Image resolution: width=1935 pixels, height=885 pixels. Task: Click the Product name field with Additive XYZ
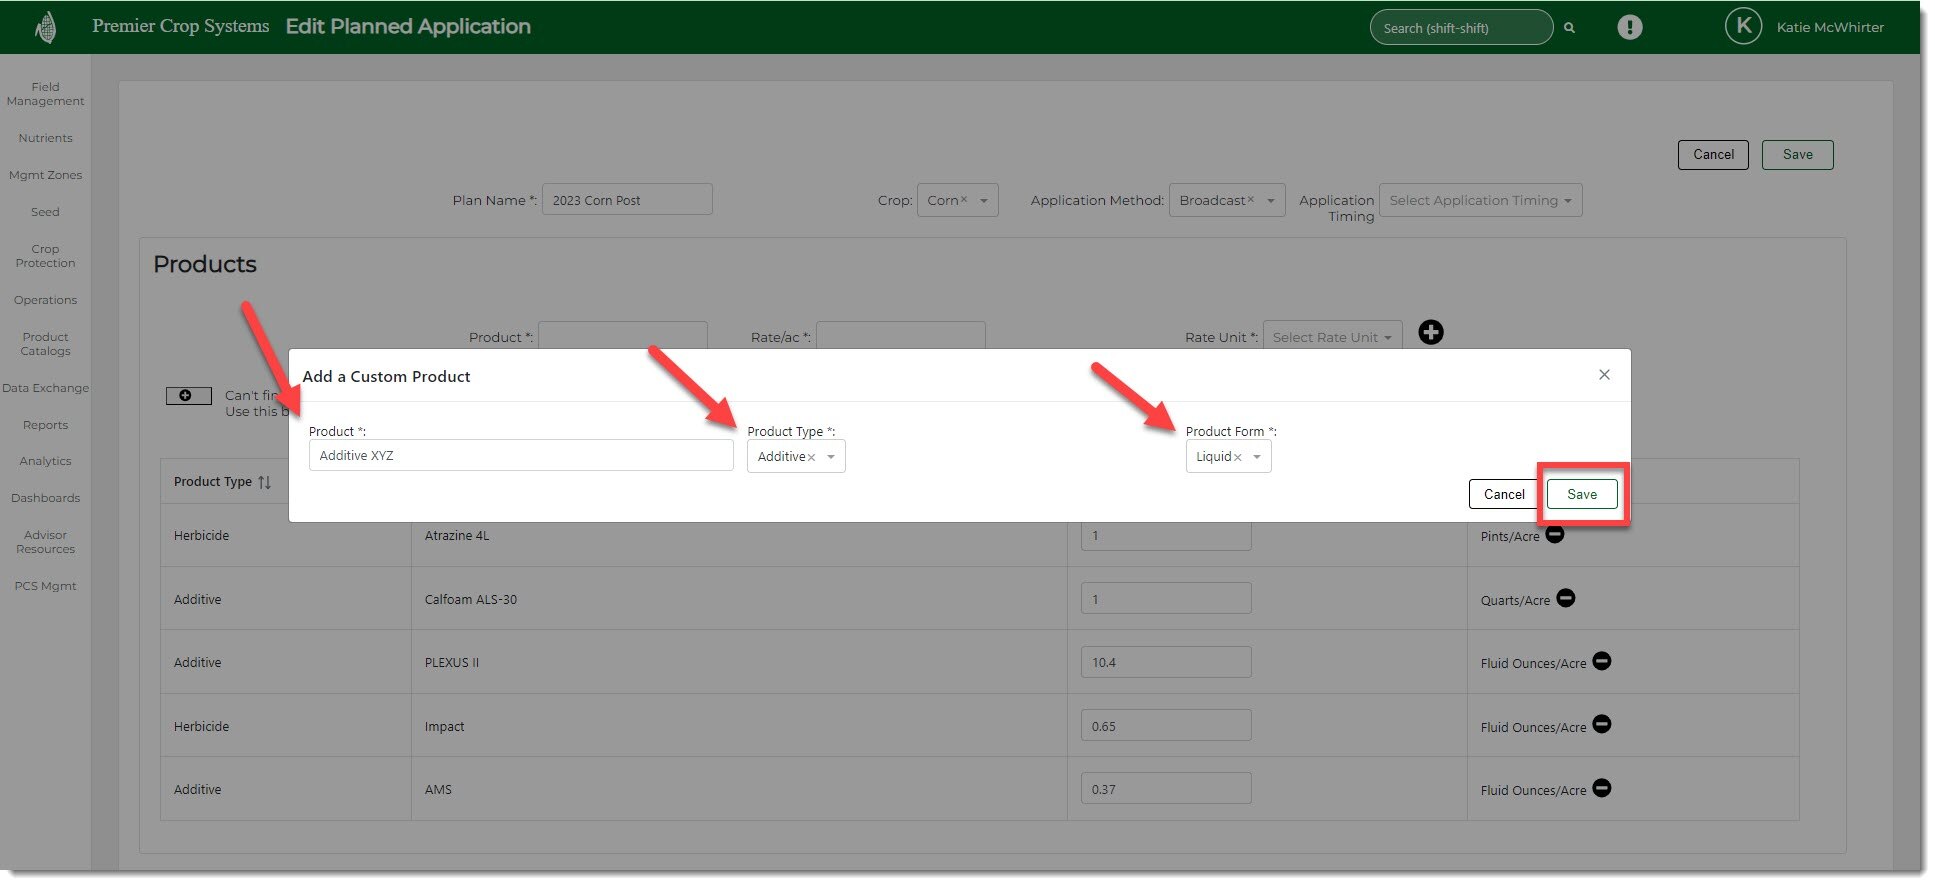[x=520, y=456]
